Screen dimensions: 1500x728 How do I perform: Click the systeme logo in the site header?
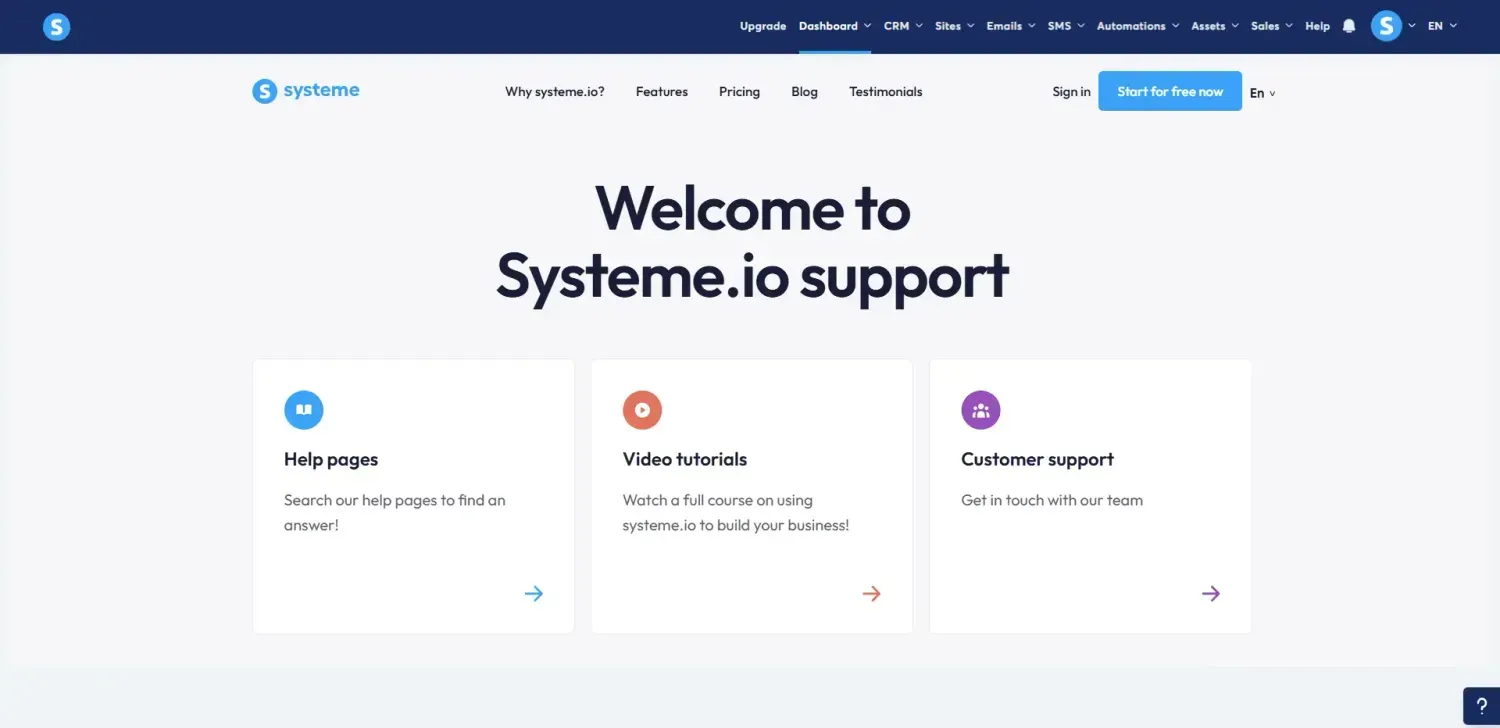[306, 91]
